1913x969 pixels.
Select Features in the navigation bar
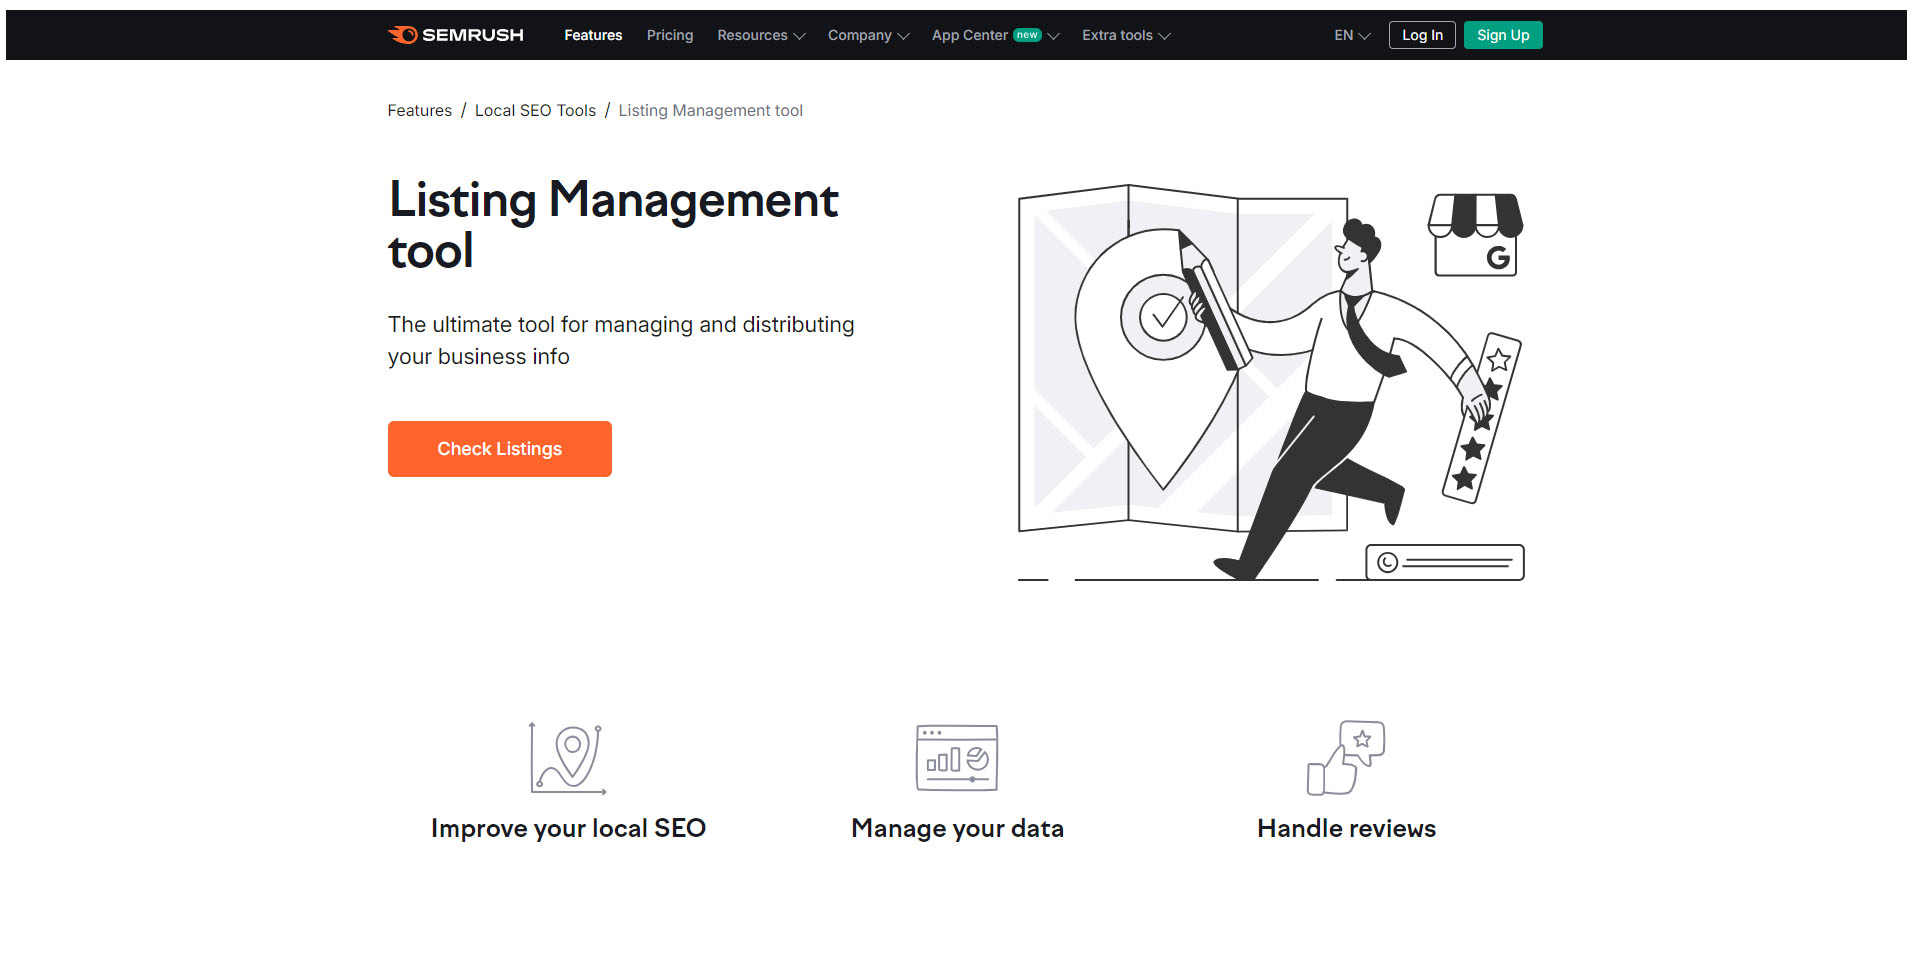coord(593,35)
